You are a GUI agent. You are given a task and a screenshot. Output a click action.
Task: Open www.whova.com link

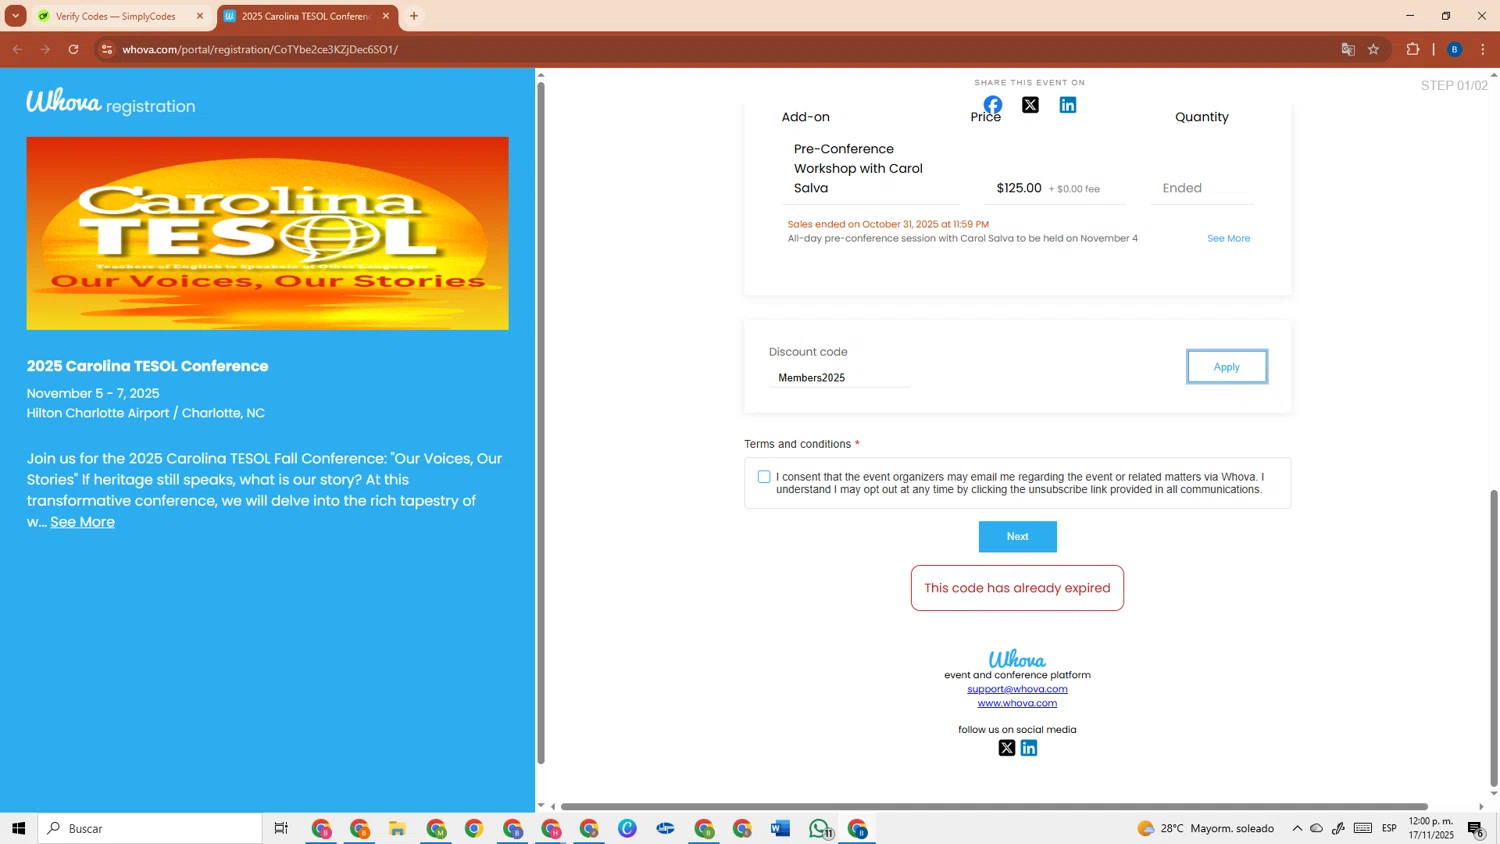tap(1017, 703)
